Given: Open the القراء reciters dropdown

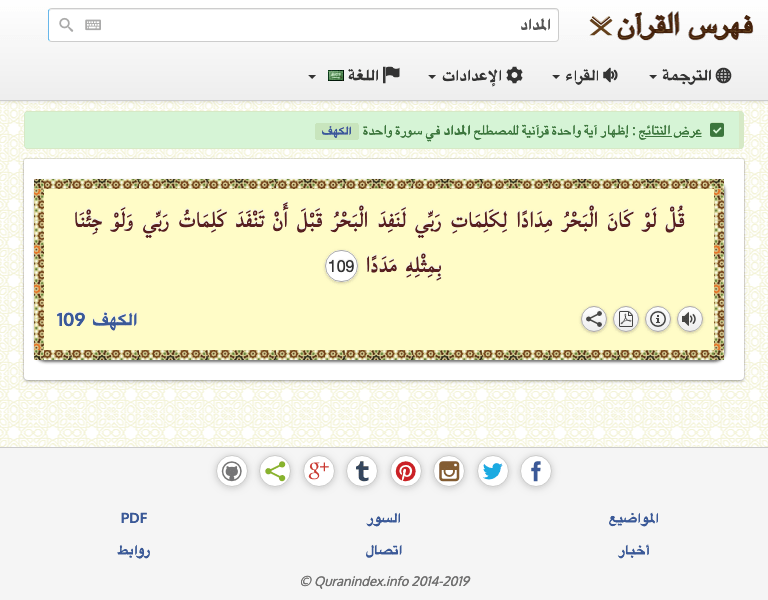Looking at the screenshot, I should 585,76.
